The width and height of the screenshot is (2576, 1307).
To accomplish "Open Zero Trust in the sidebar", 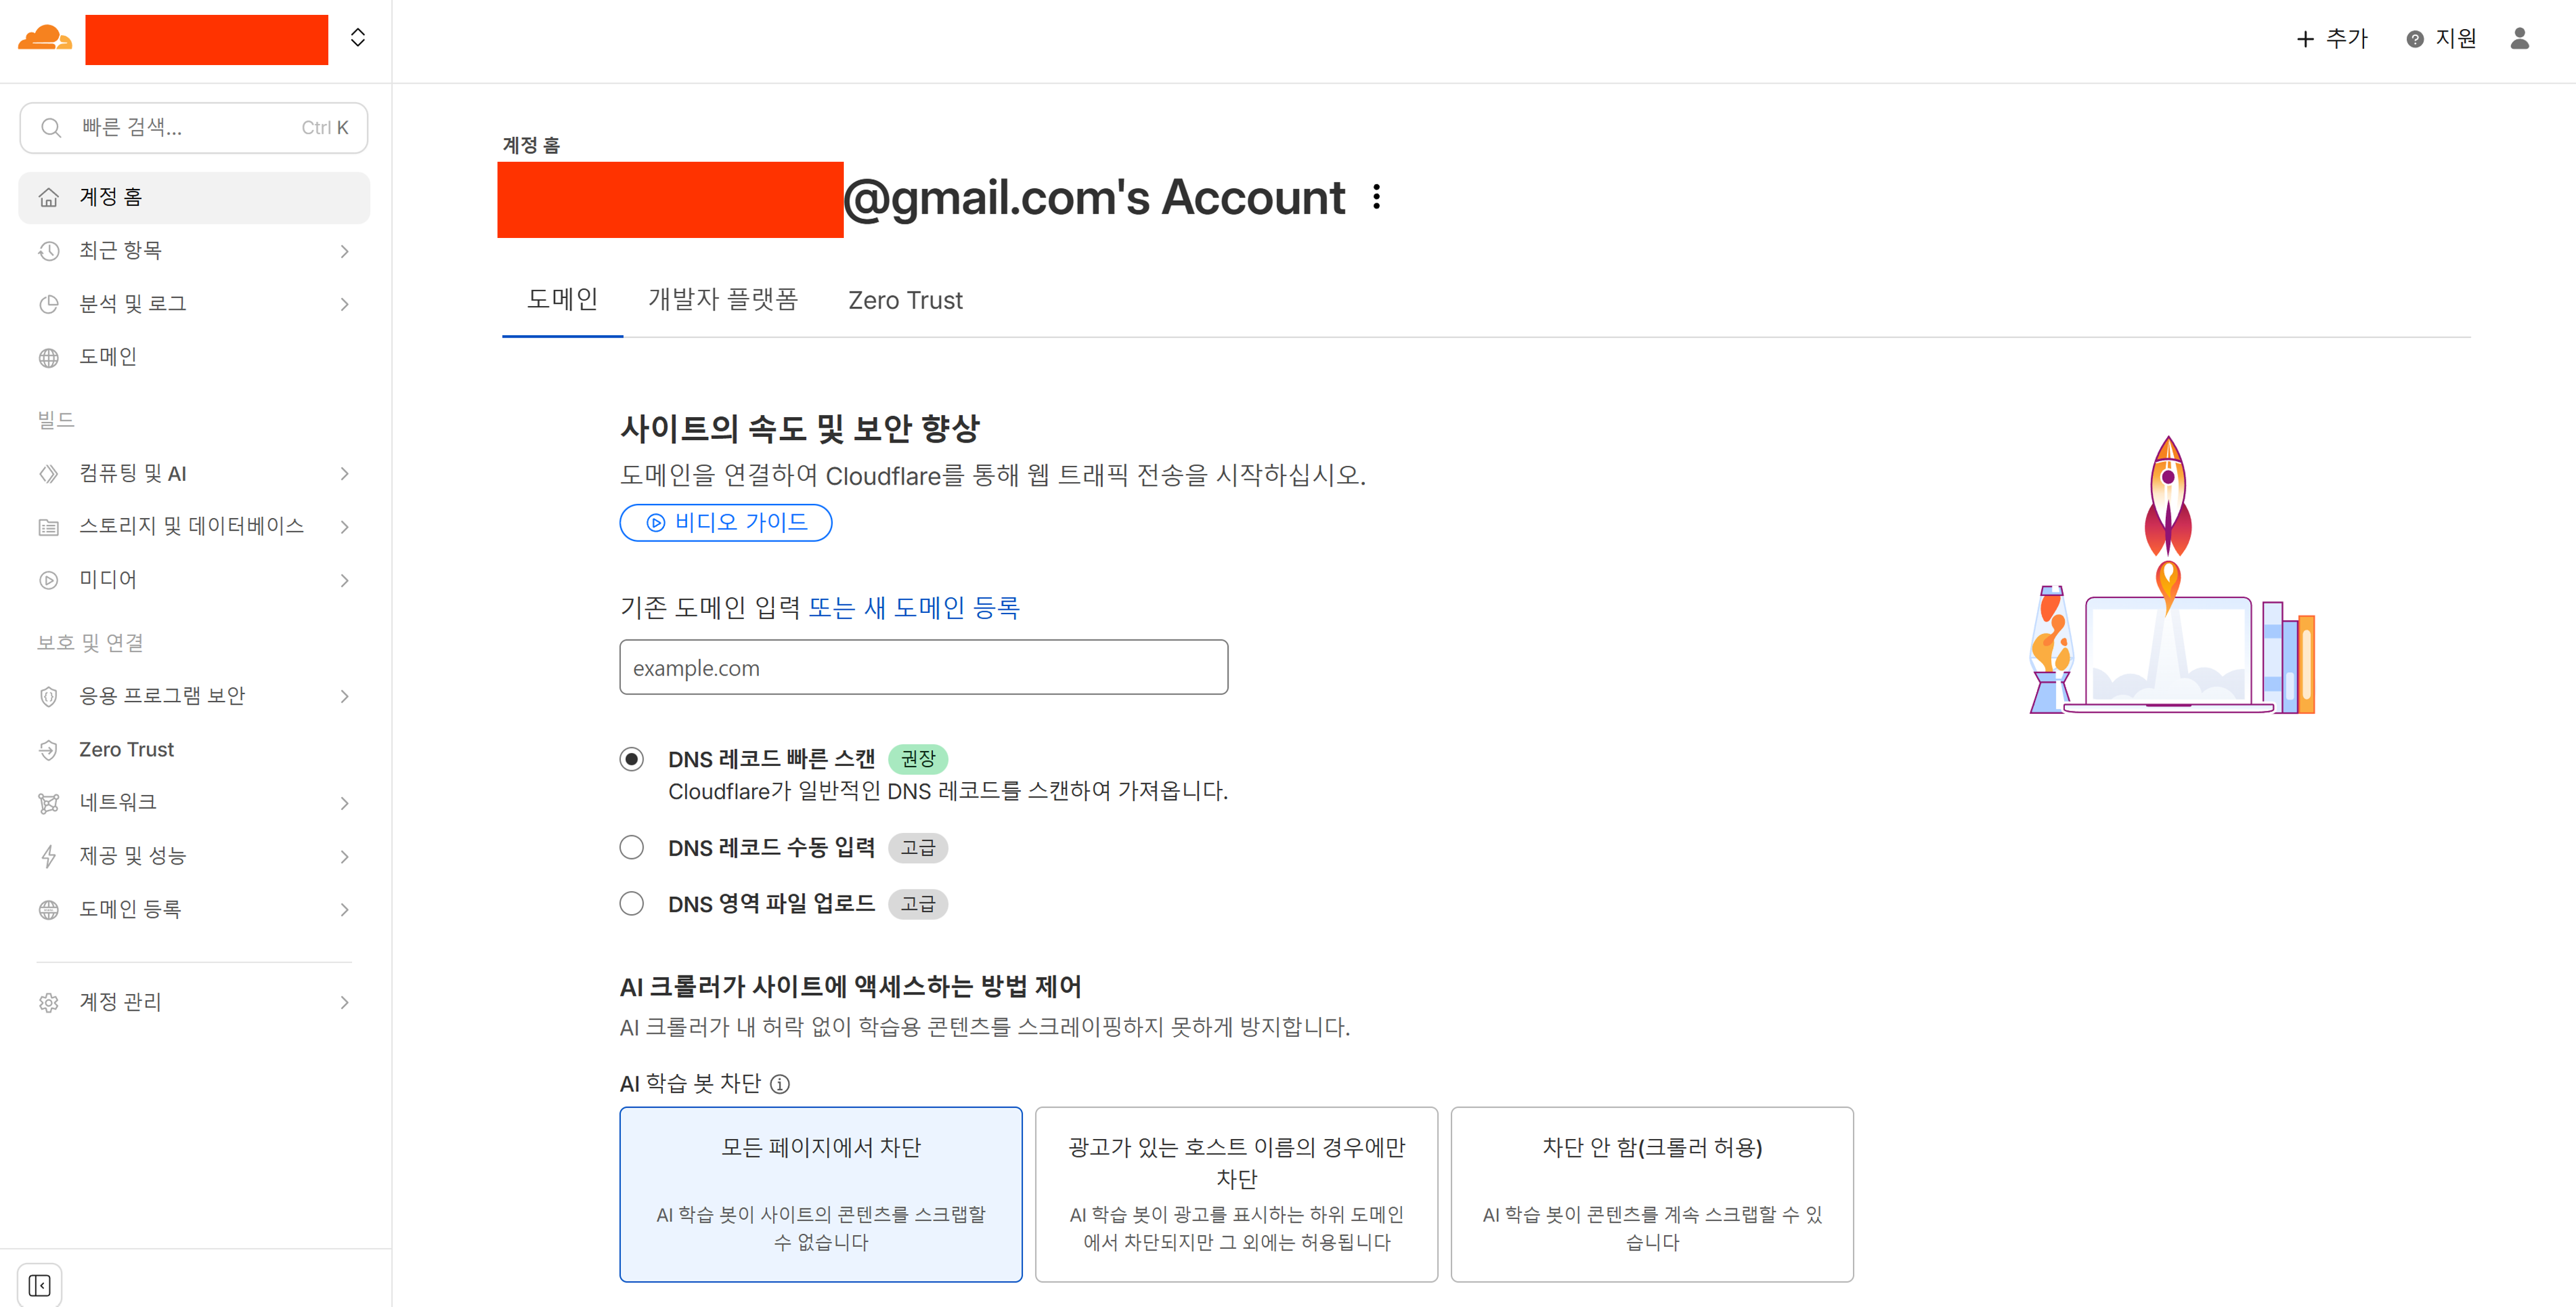I will pyautogui.click(x=127, y=749).
